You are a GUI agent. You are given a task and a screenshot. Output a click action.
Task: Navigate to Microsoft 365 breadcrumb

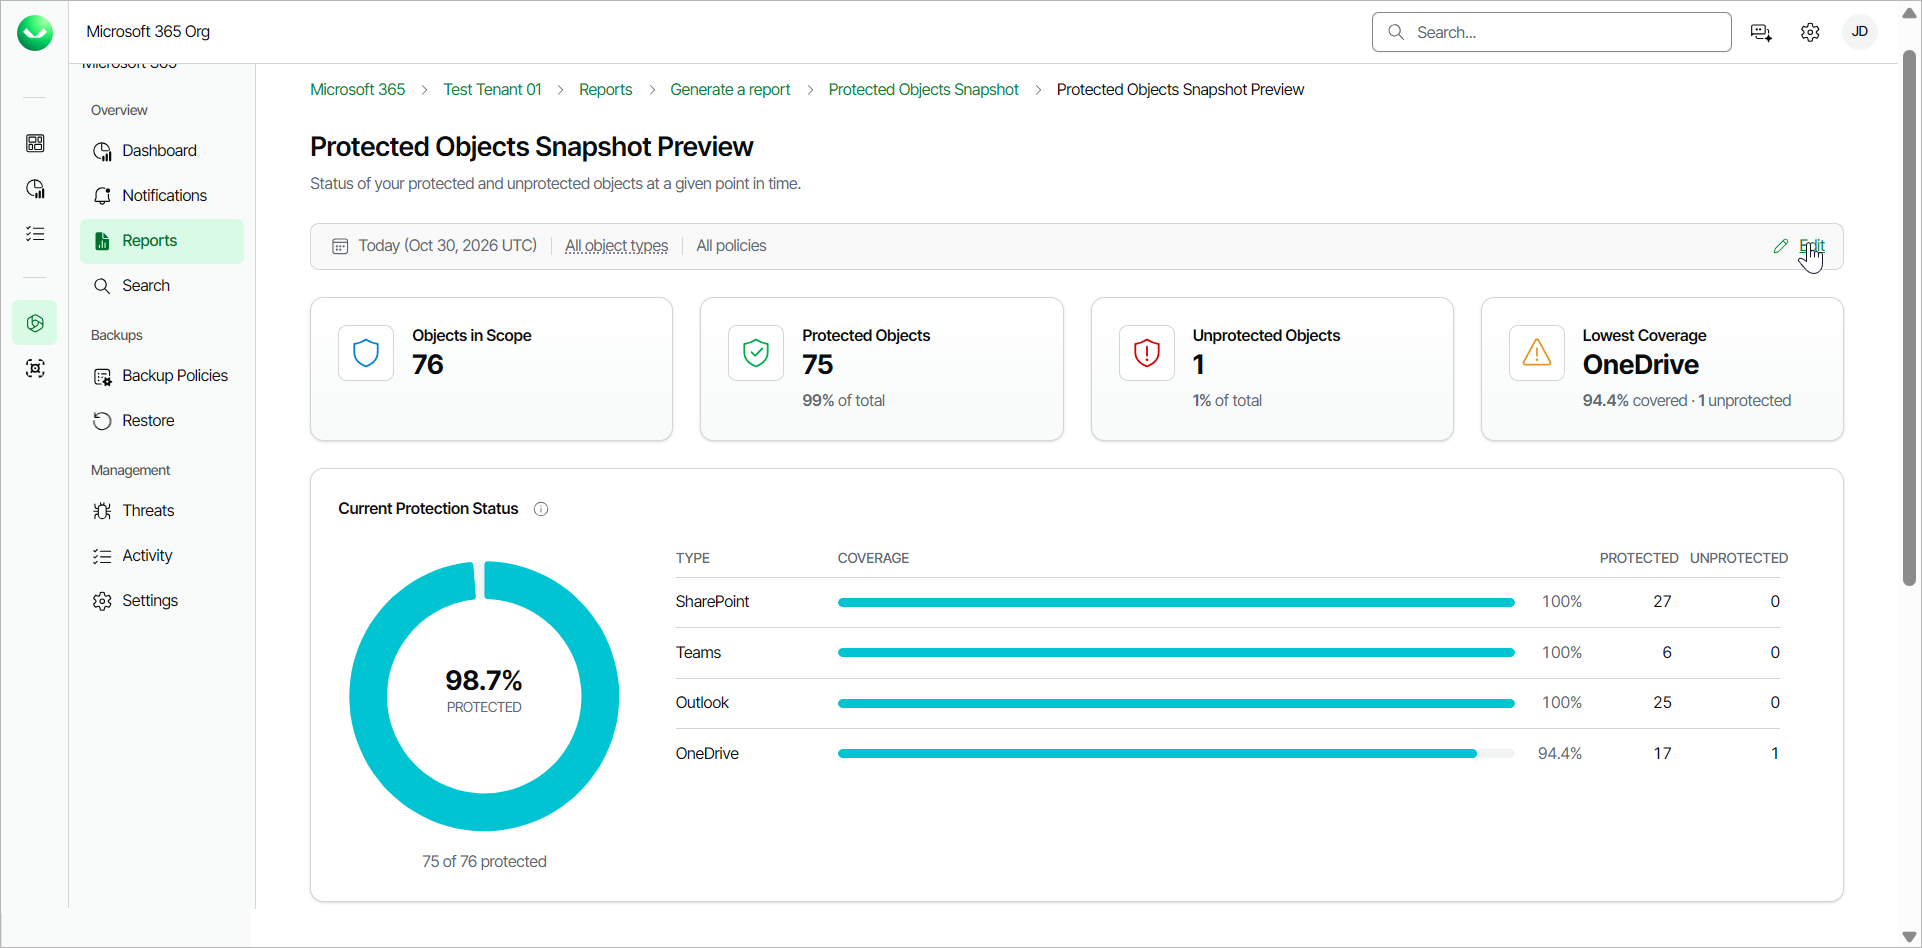357,90
